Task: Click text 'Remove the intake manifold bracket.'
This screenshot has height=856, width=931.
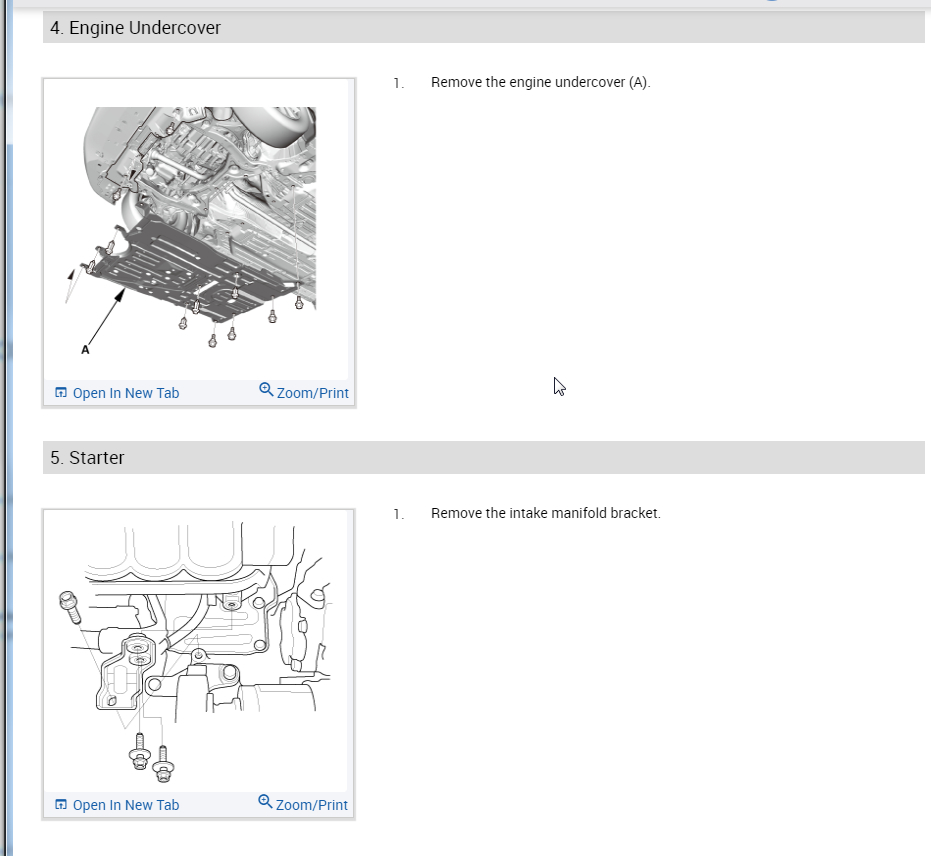Action: tap(546, 513)
